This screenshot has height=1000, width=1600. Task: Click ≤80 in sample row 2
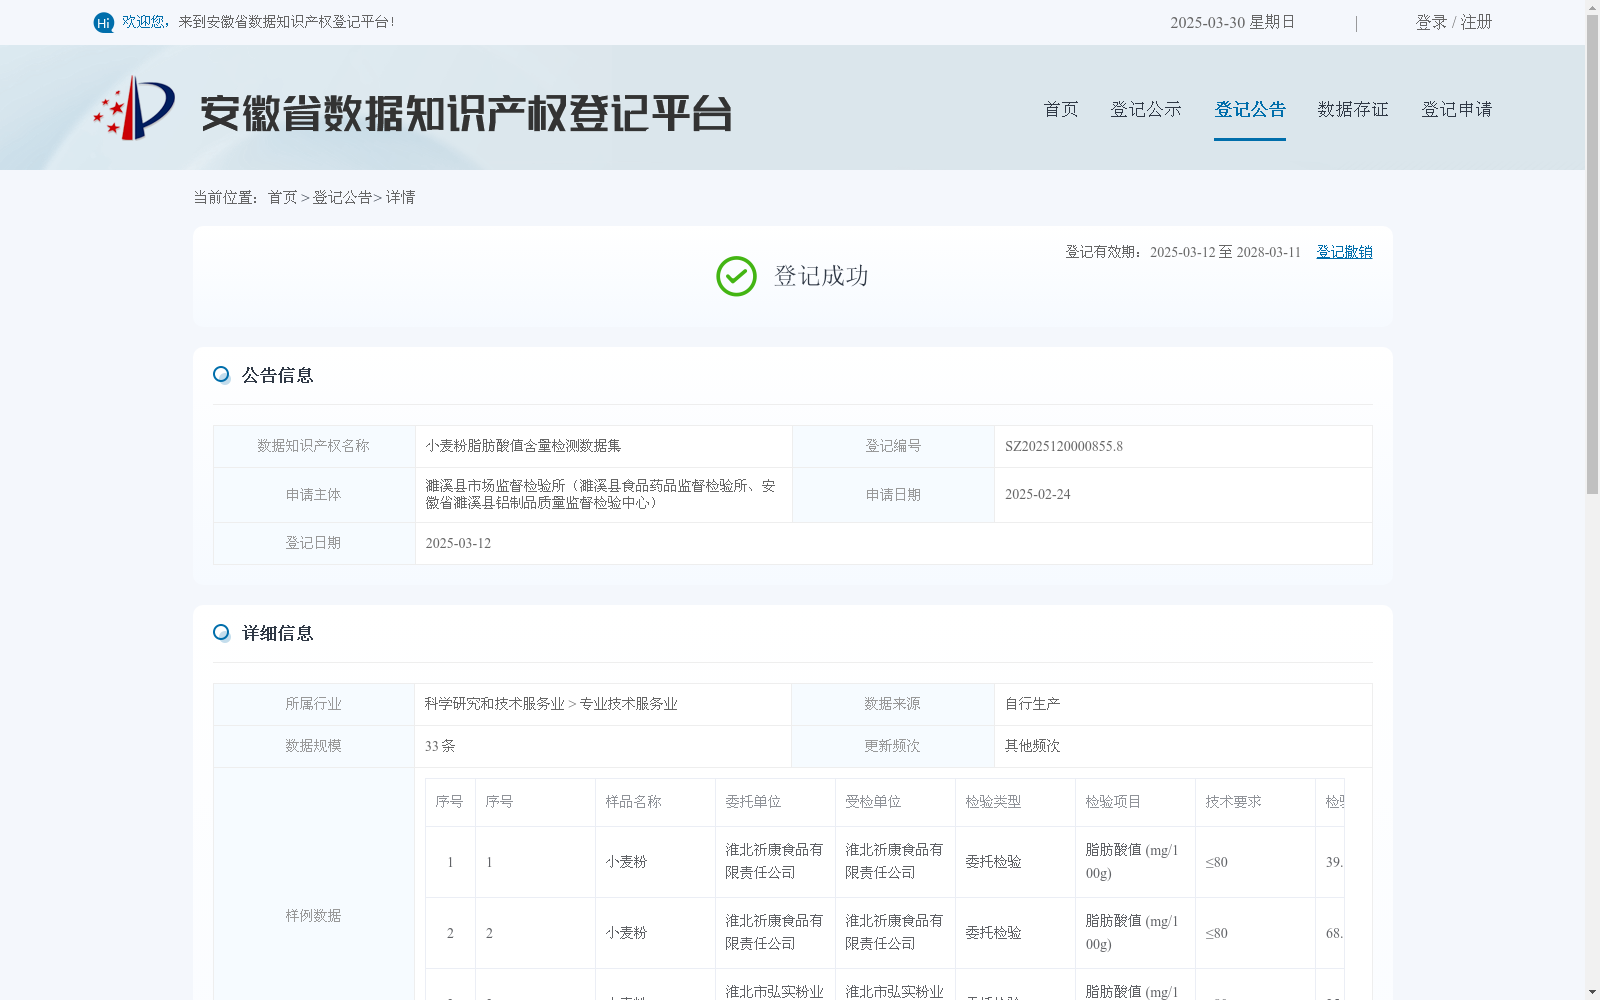[1216, 933]
